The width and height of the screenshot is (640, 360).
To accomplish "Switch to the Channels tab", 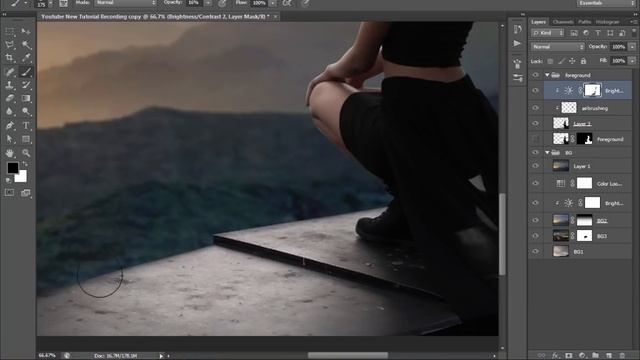I will click(563, 22).
